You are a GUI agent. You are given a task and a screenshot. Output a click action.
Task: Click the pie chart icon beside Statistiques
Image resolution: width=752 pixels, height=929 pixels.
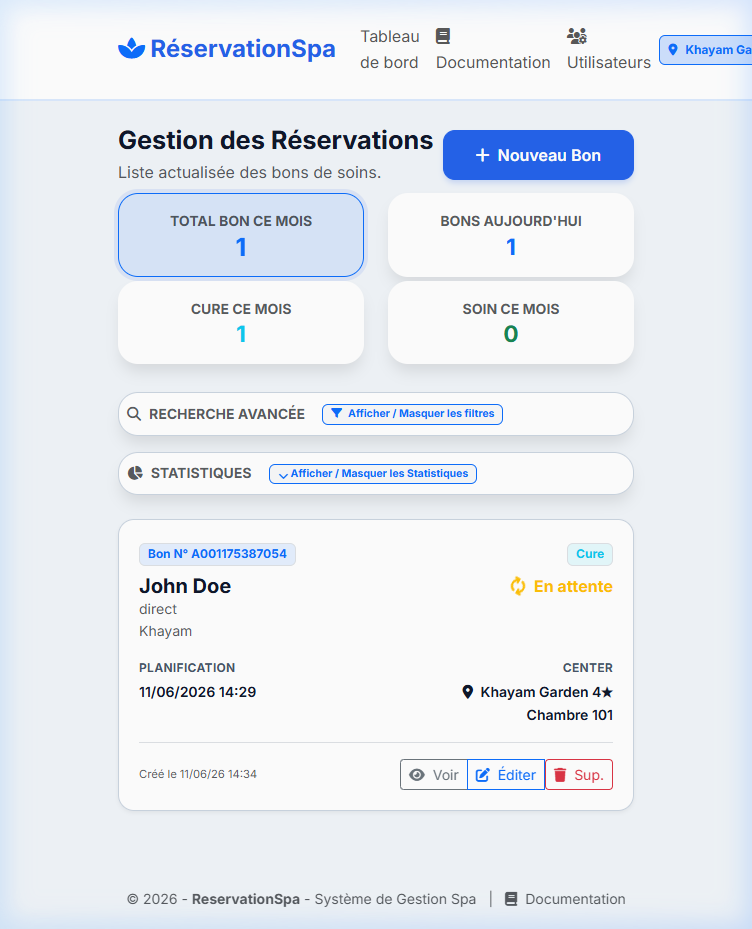click(x=136, y=473)
